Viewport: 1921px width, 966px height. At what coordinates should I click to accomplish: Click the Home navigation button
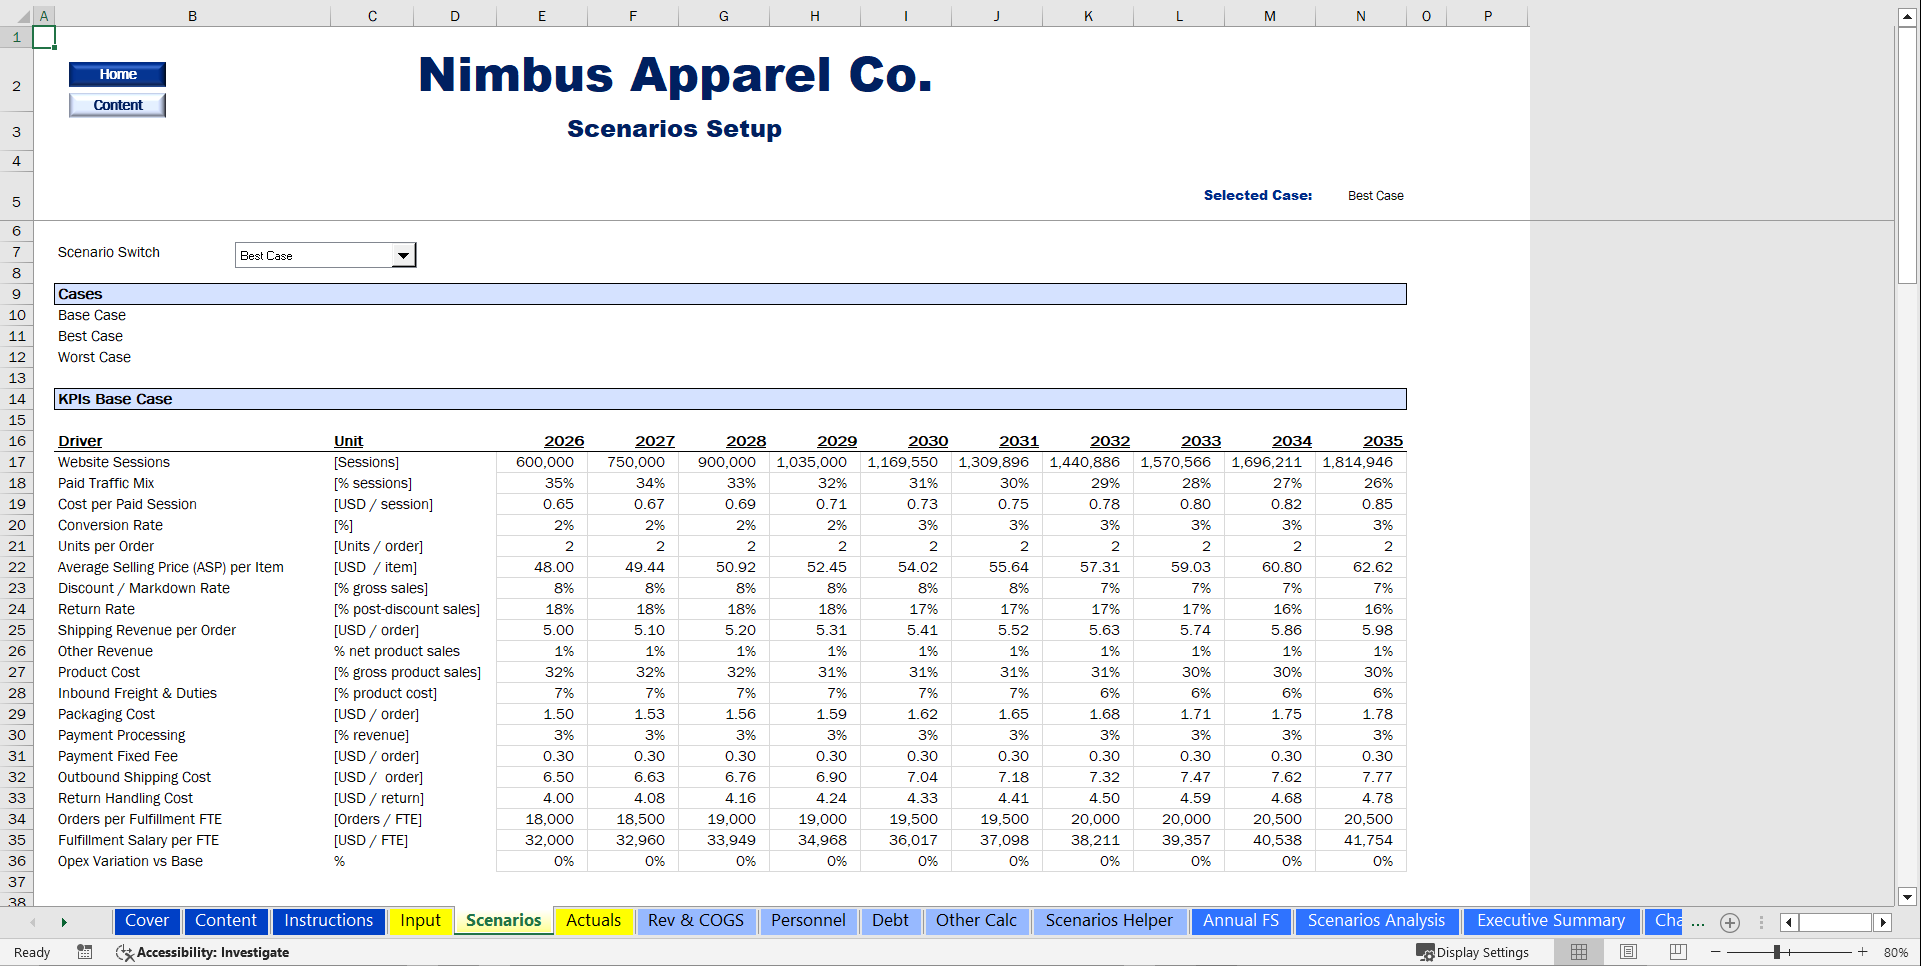click(117, 73)
